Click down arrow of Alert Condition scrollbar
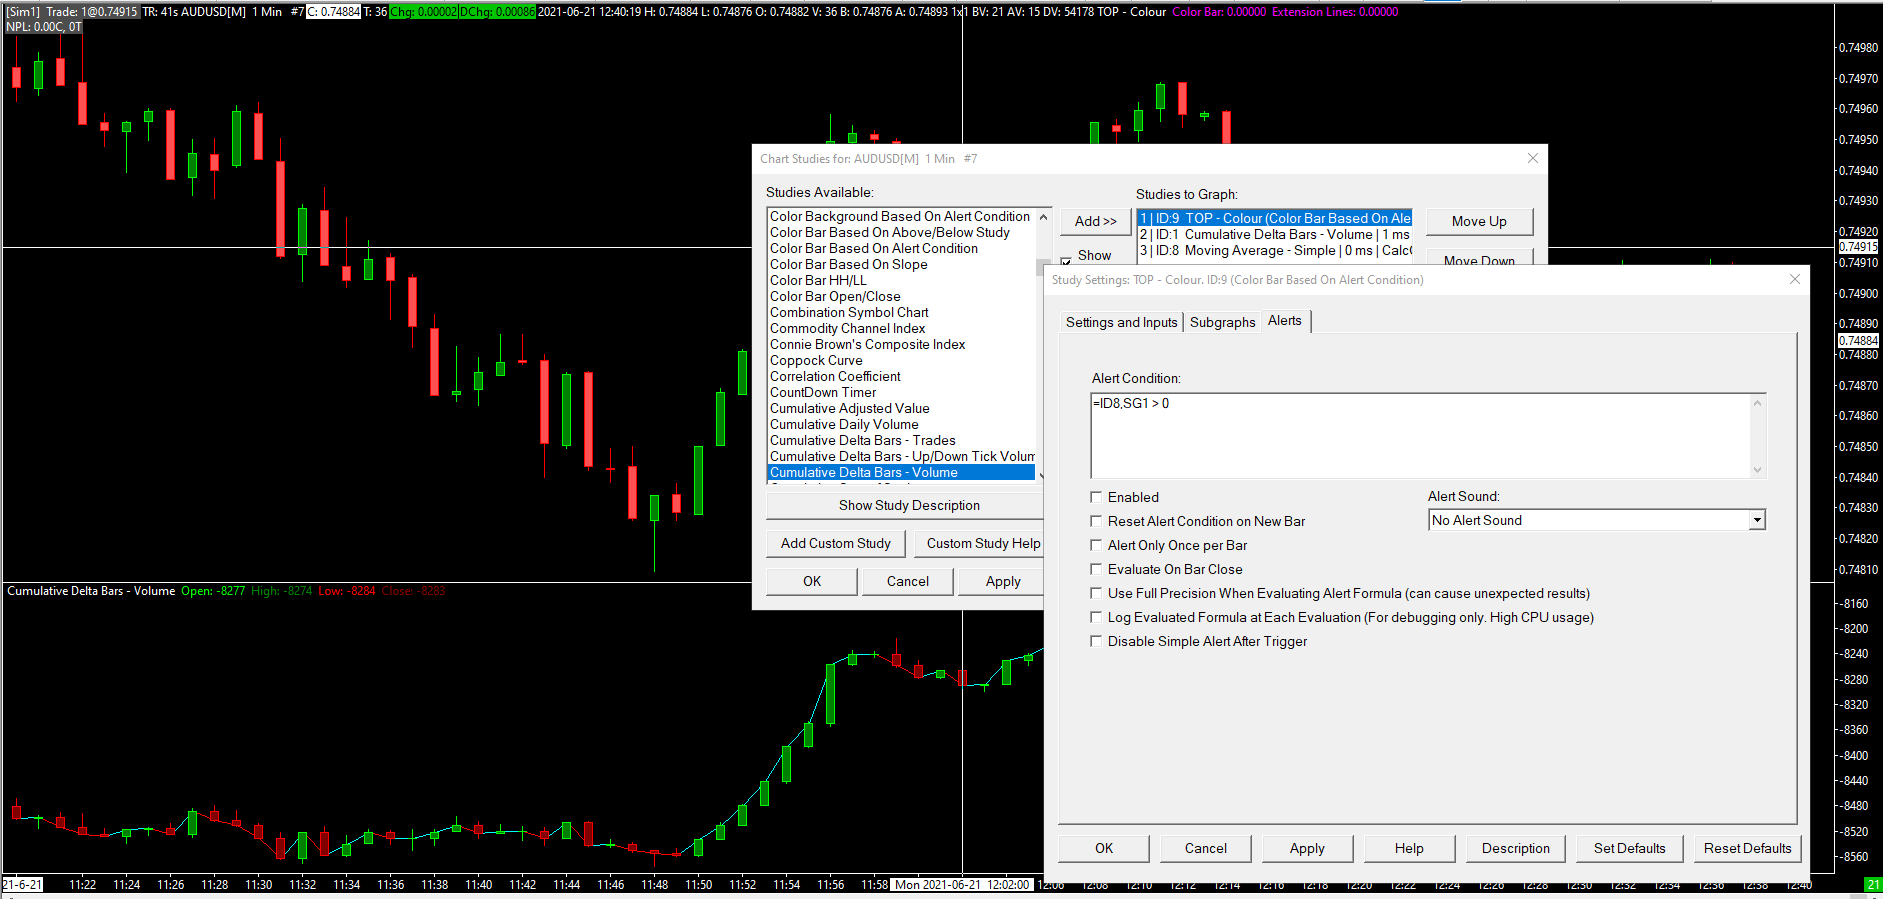This screenshot has height=899, width=1883. (x=1758, y=470)
